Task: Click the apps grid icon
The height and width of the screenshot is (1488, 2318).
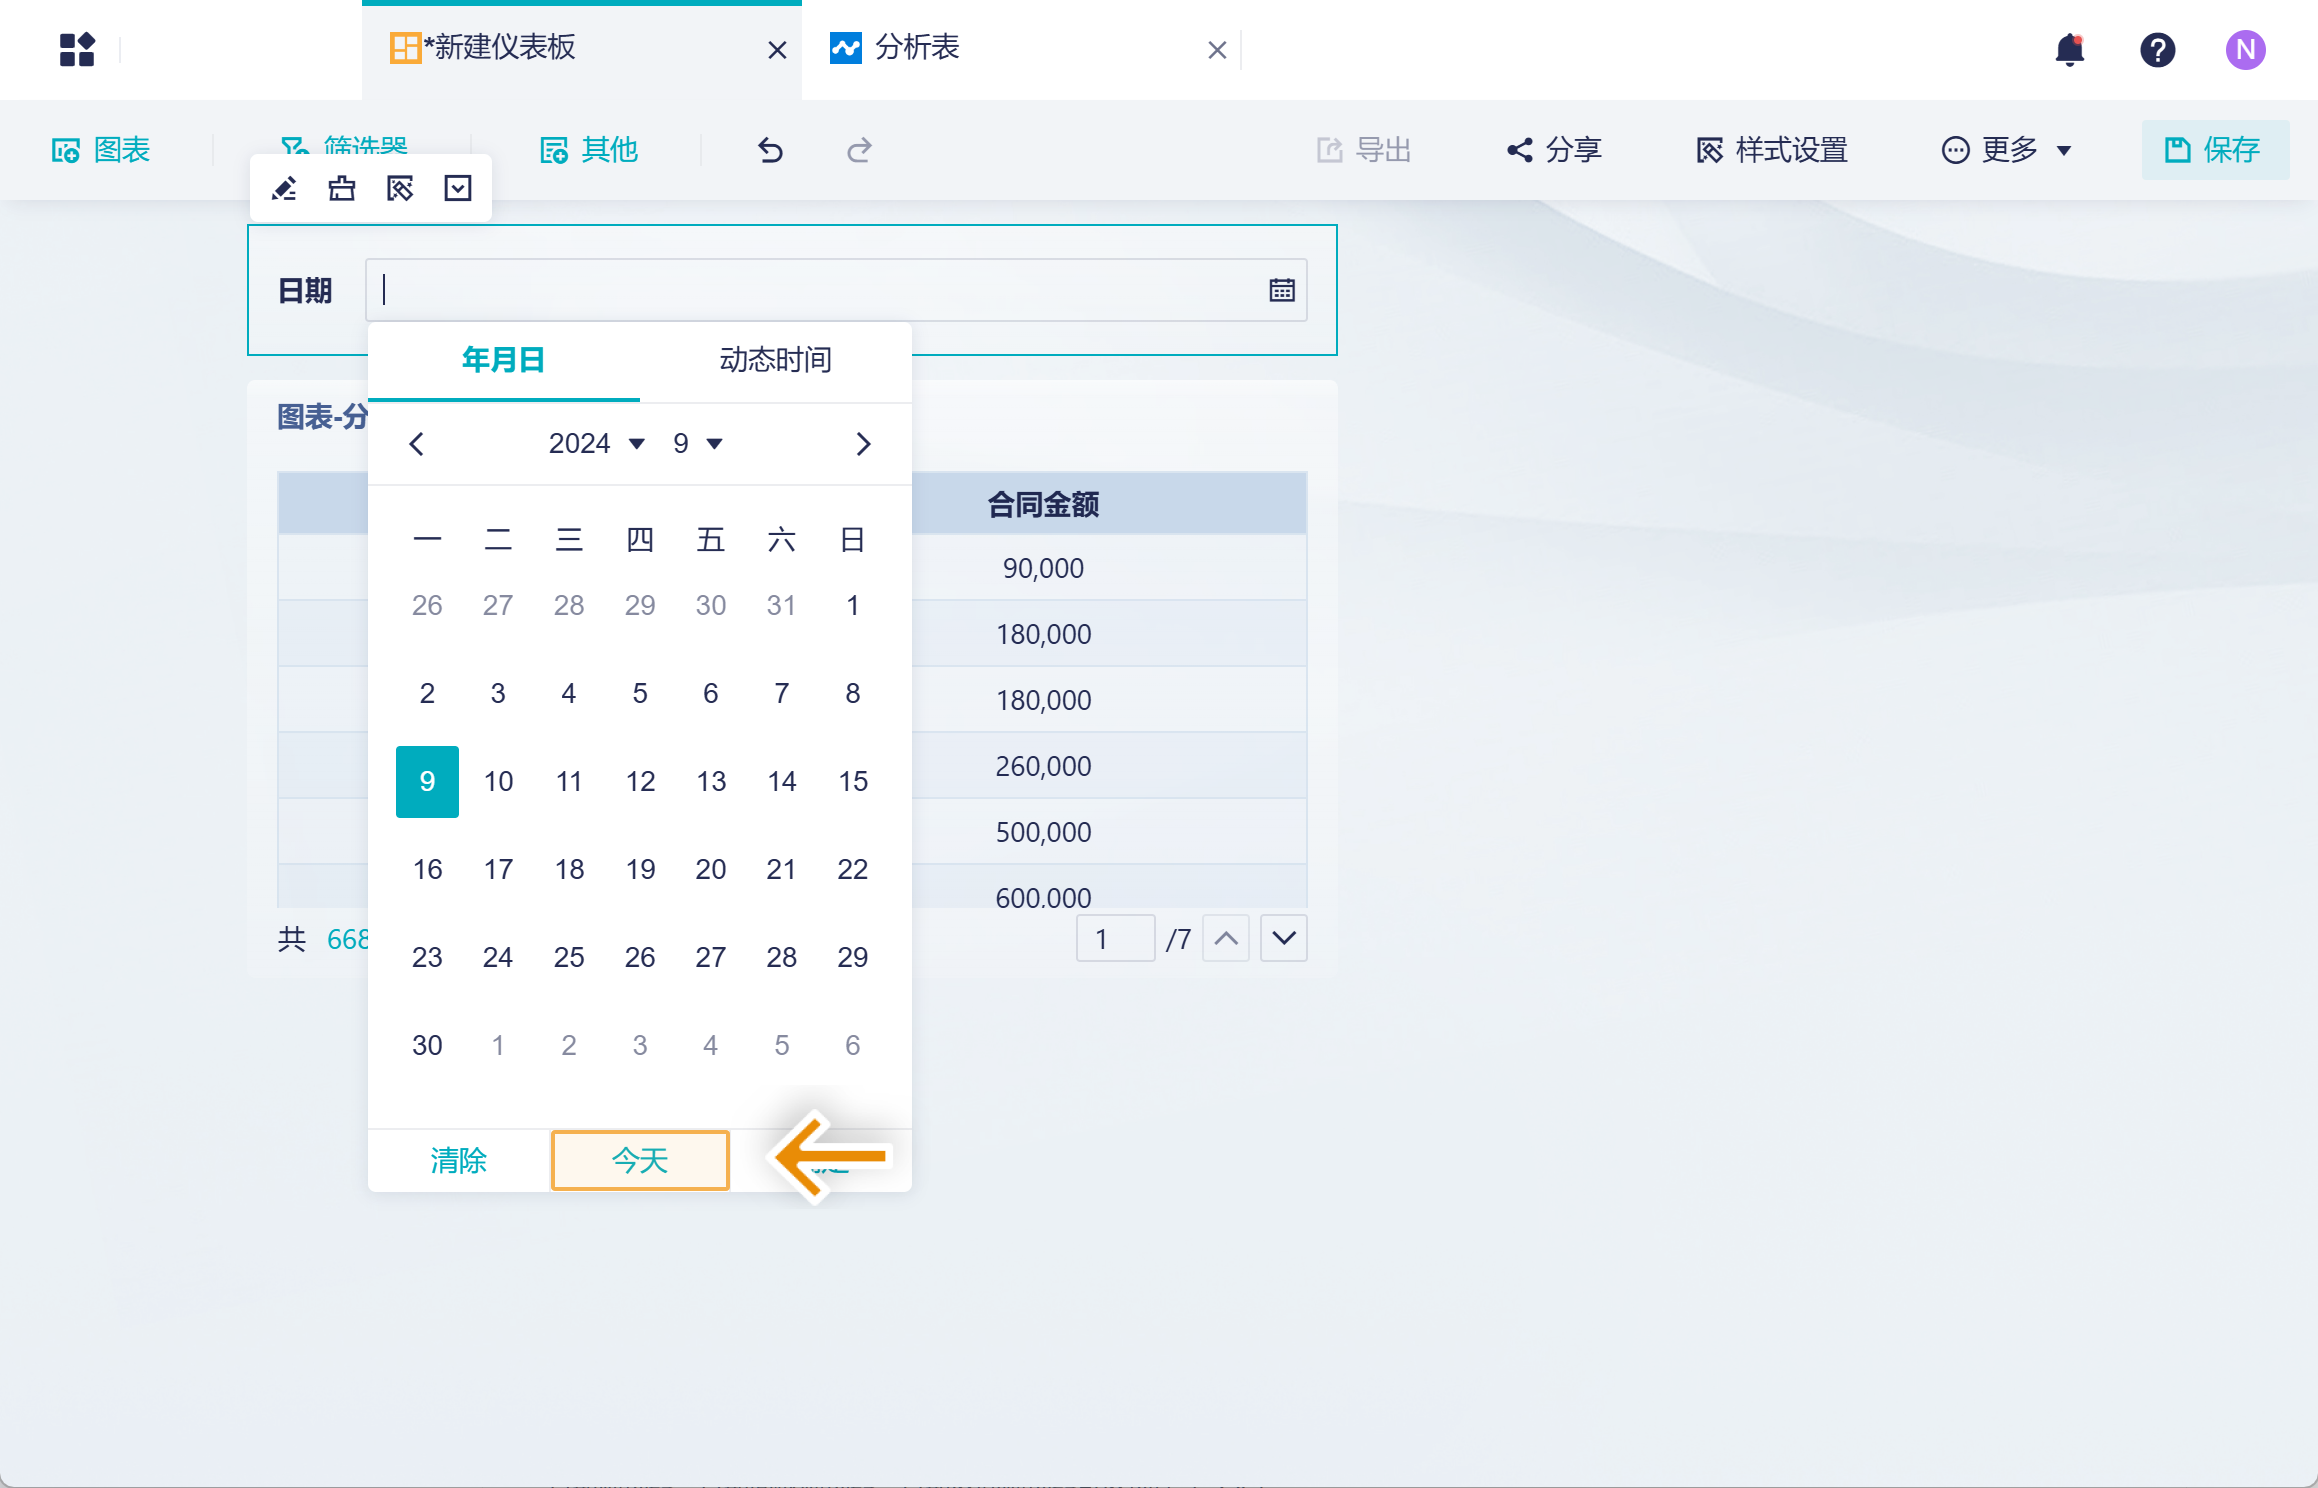Action: pyautogui.click(x=77, y=50)
